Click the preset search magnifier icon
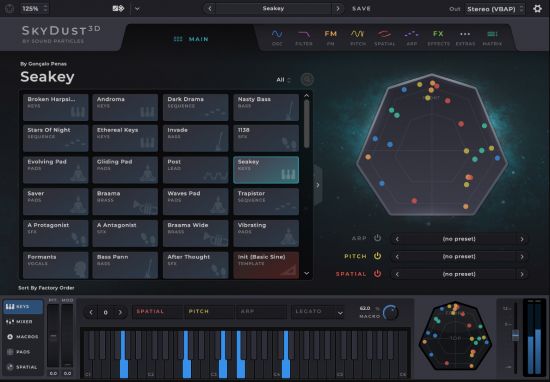The image size is (550, 382). point(307,80)
